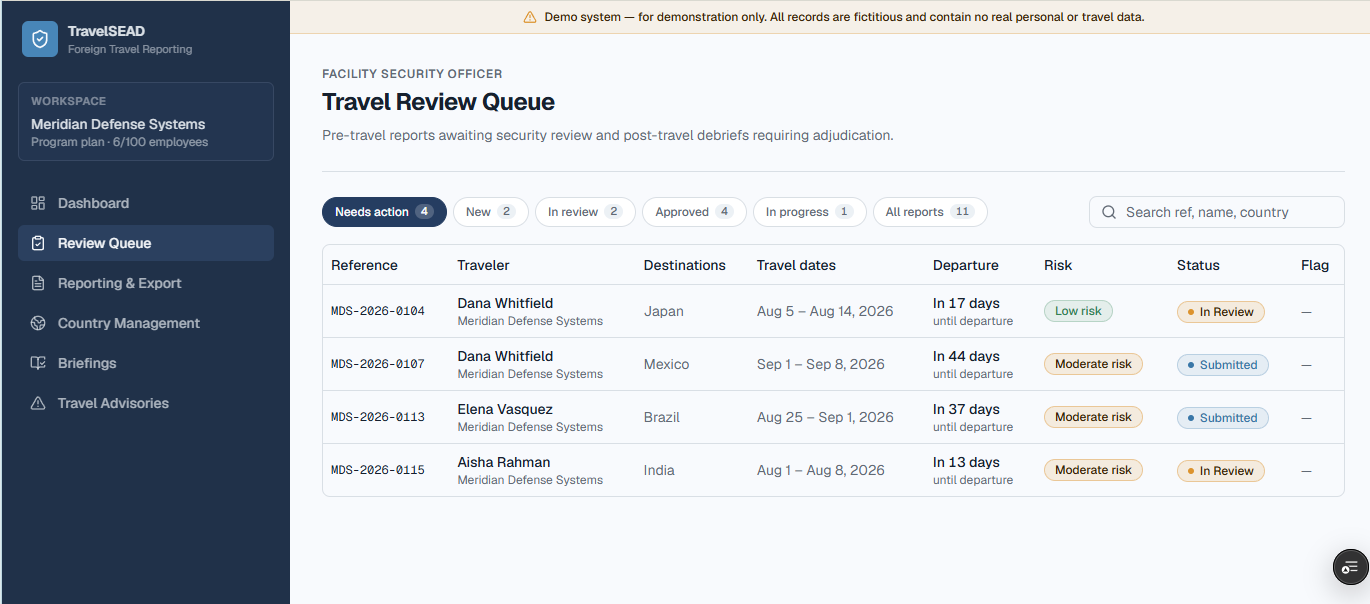Screen dimensions: 1370x604
Task: Open the Dashboard page
Action: (x=146, y=203)
